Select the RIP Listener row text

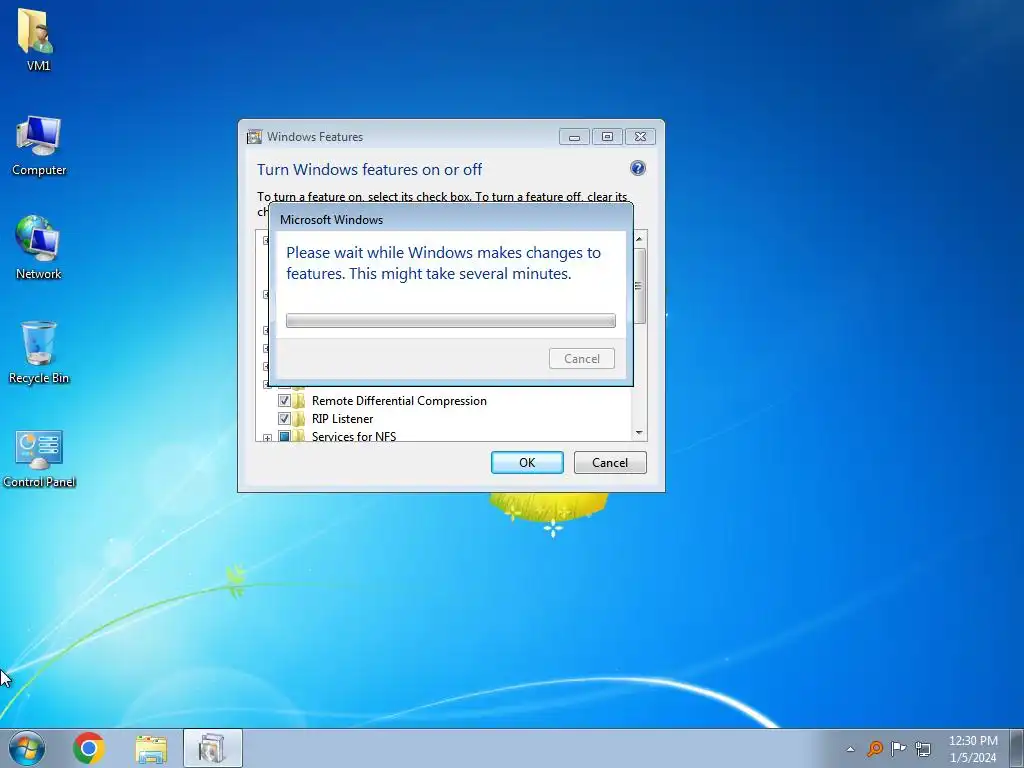coord(342,419)
